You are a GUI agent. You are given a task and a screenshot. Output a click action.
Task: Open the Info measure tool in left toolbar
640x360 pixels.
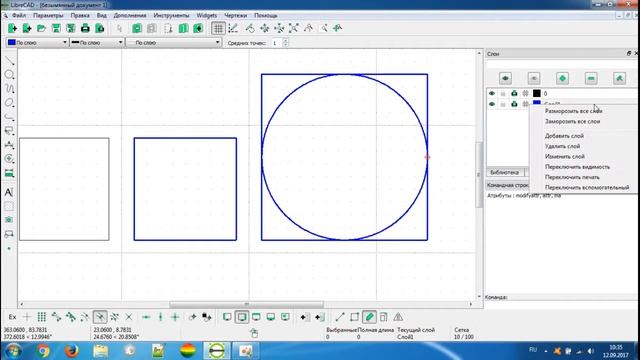(9, 173)
